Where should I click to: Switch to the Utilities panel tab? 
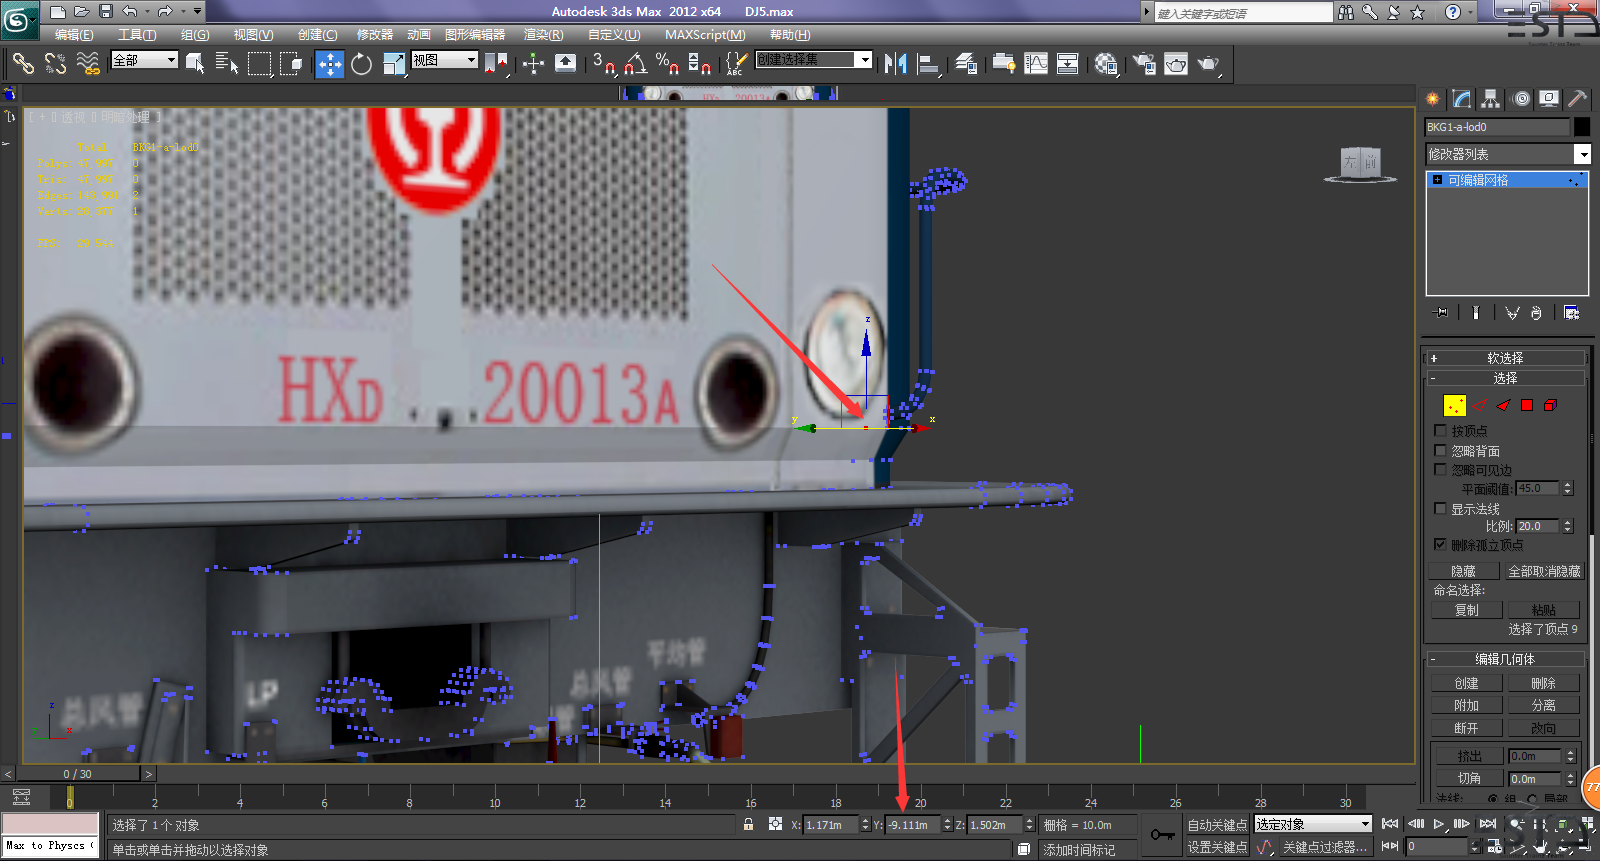pyautogui.click(x=1578, y=98)
